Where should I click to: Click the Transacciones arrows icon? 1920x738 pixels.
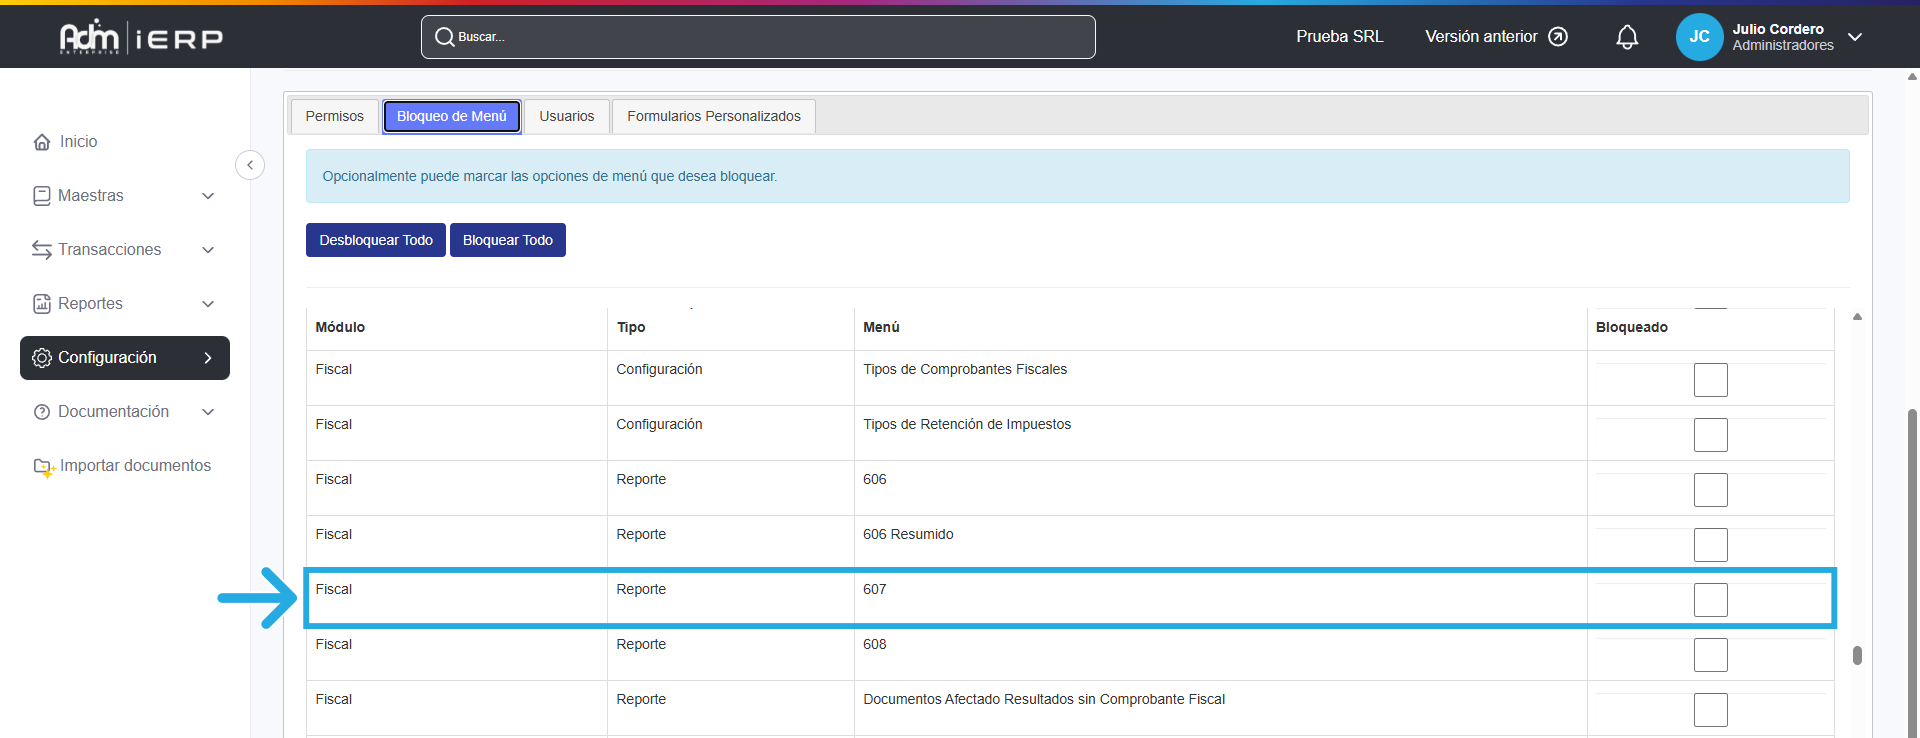point(42,250)
